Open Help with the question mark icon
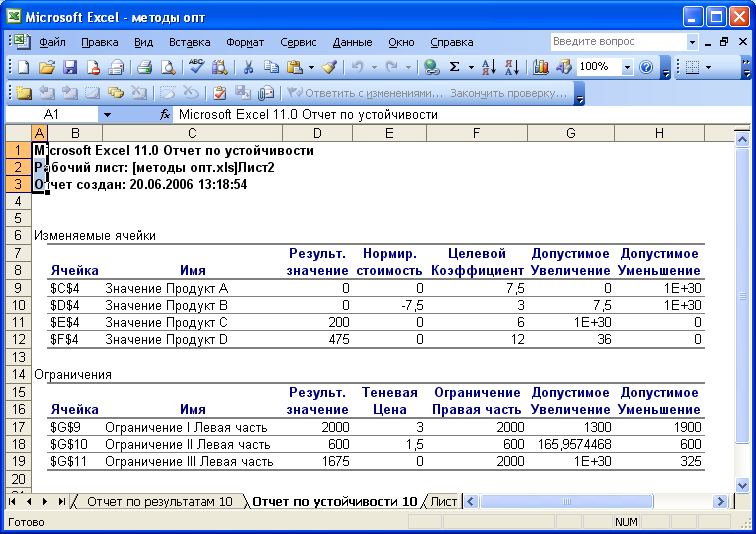 (646, 67)
